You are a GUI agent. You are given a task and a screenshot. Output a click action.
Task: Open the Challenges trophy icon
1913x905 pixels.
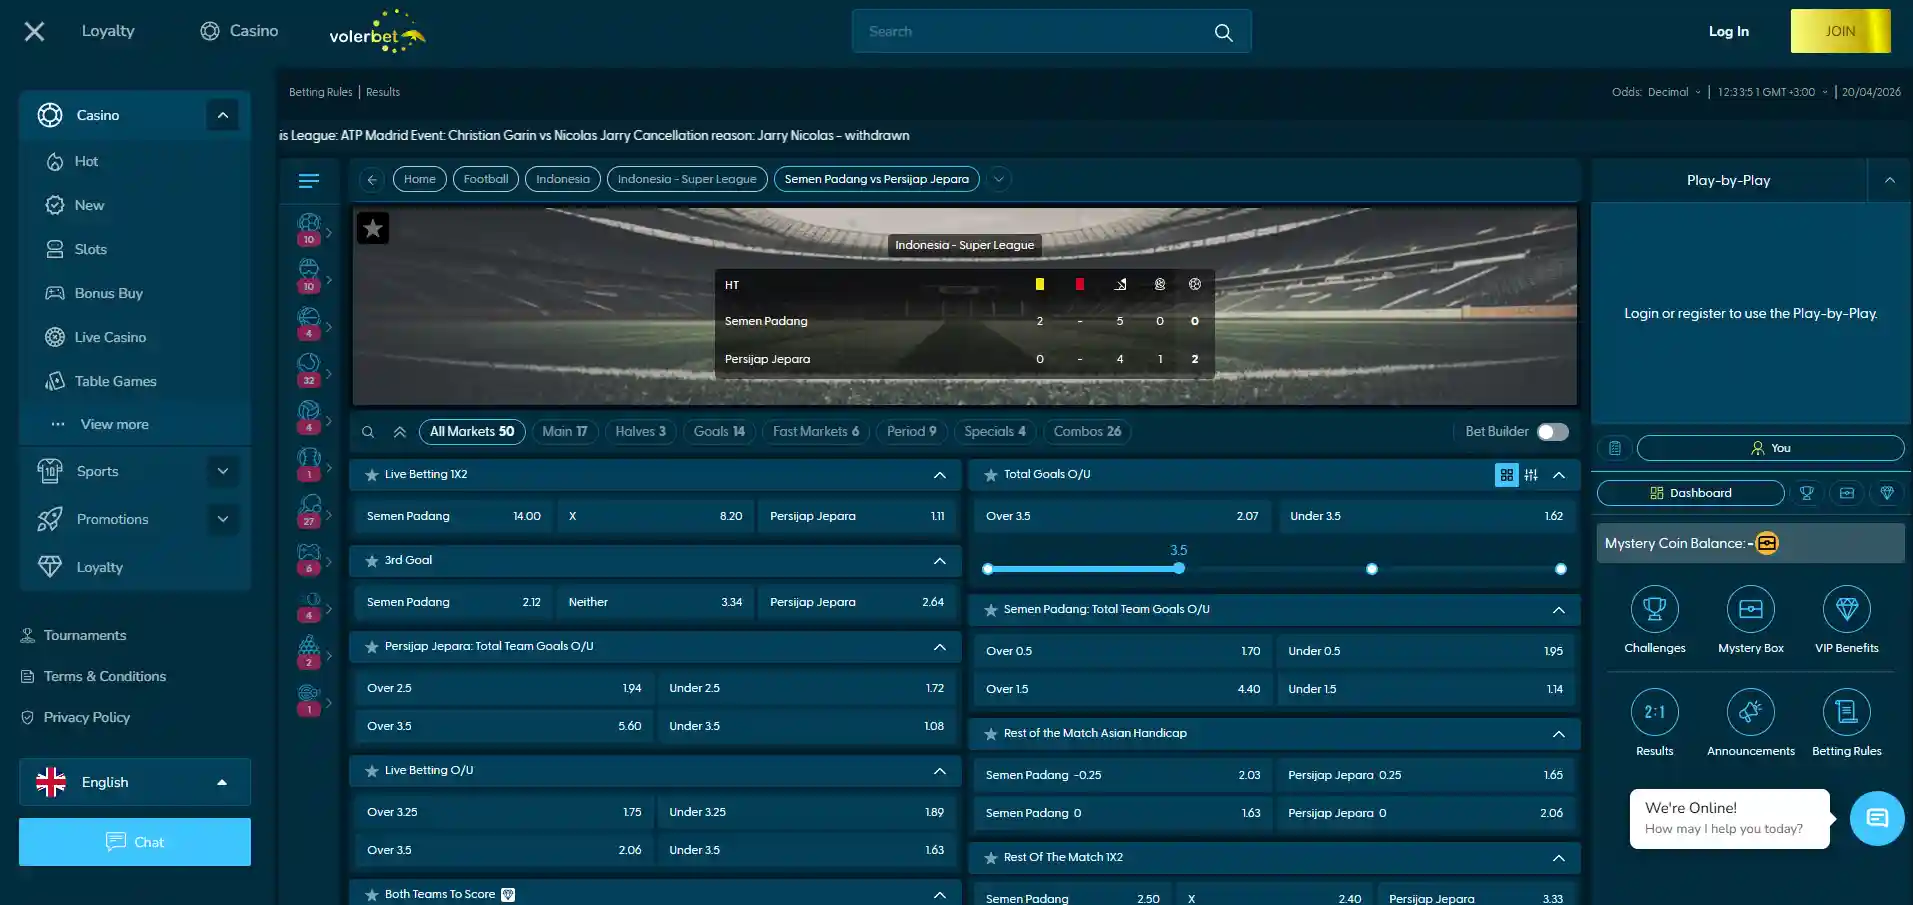1655,609
